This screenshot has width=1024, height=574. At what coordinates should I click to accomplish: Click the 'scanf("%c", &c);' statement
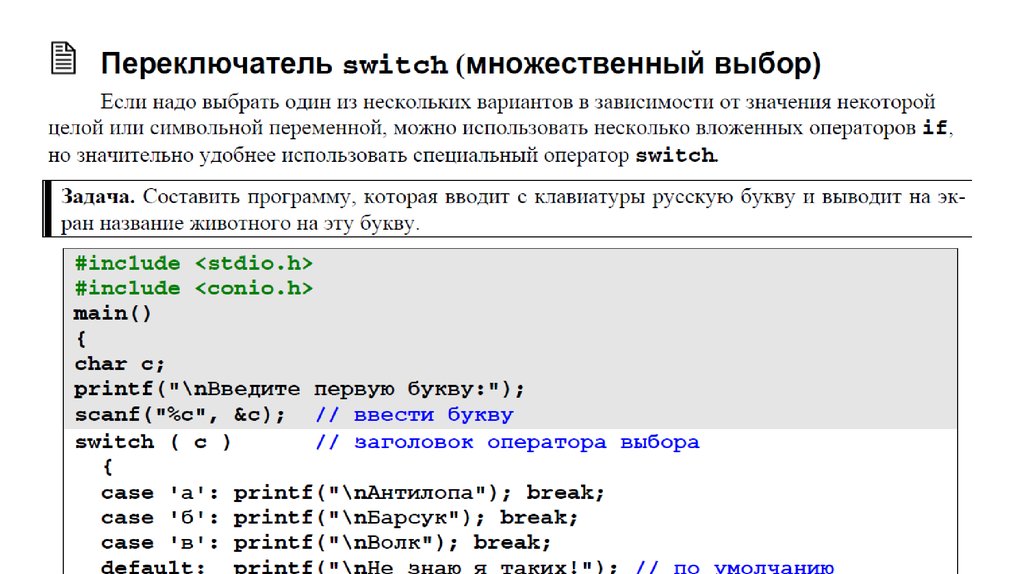coord(180,415)
